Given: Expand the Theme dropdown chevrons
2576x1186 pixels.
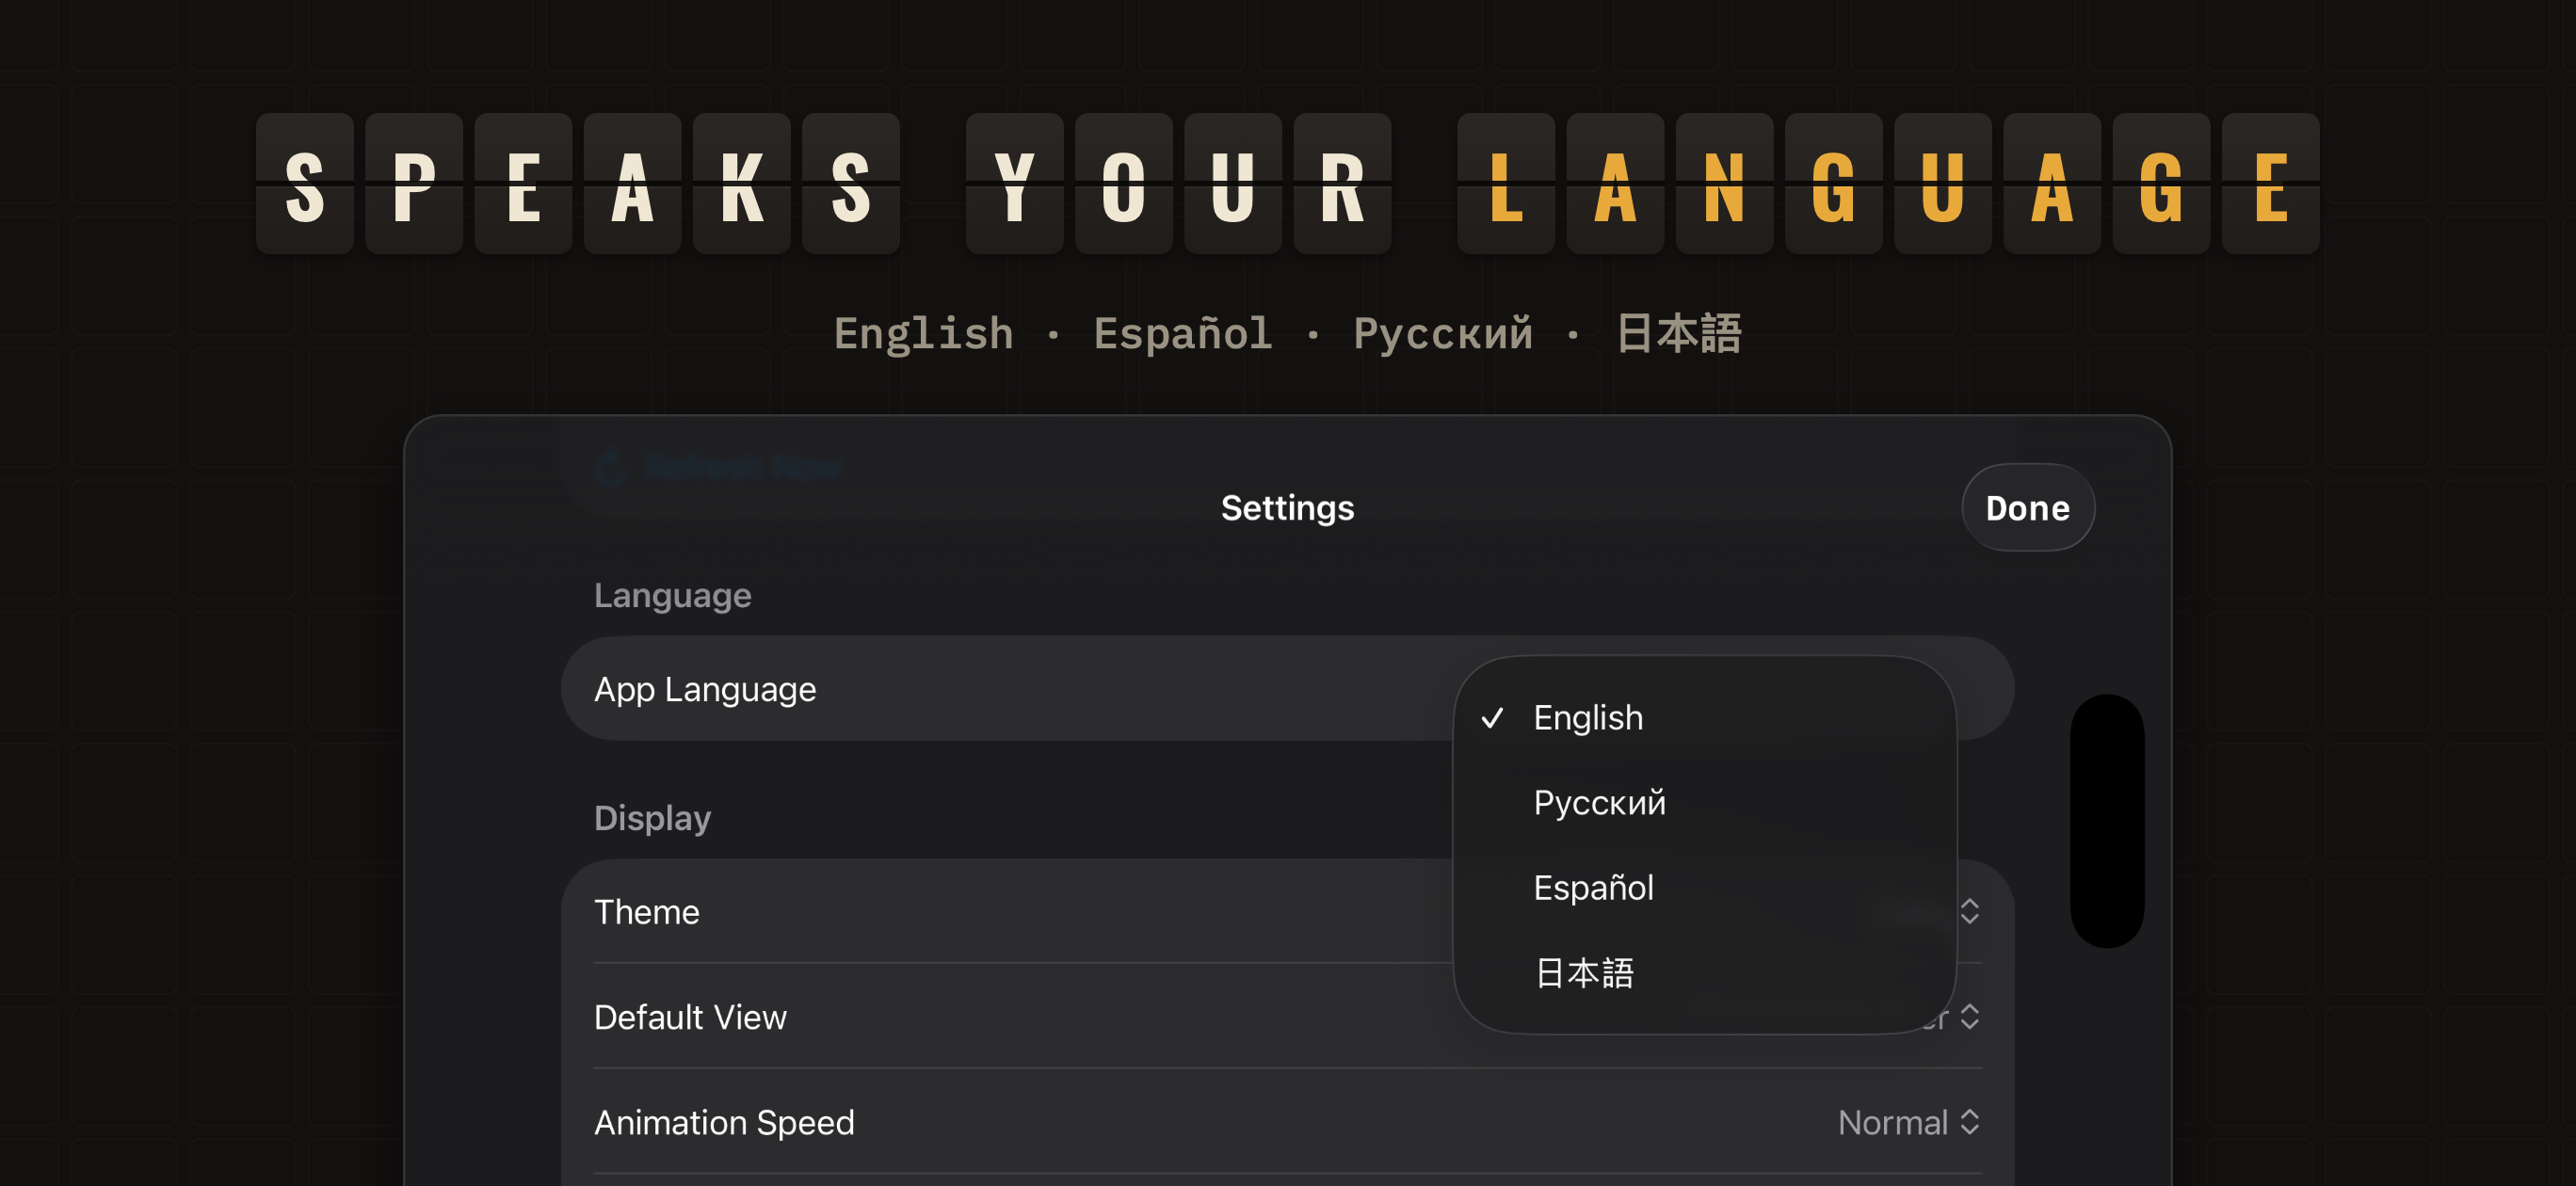Looking at the screenshot, I should (1969, 911).
